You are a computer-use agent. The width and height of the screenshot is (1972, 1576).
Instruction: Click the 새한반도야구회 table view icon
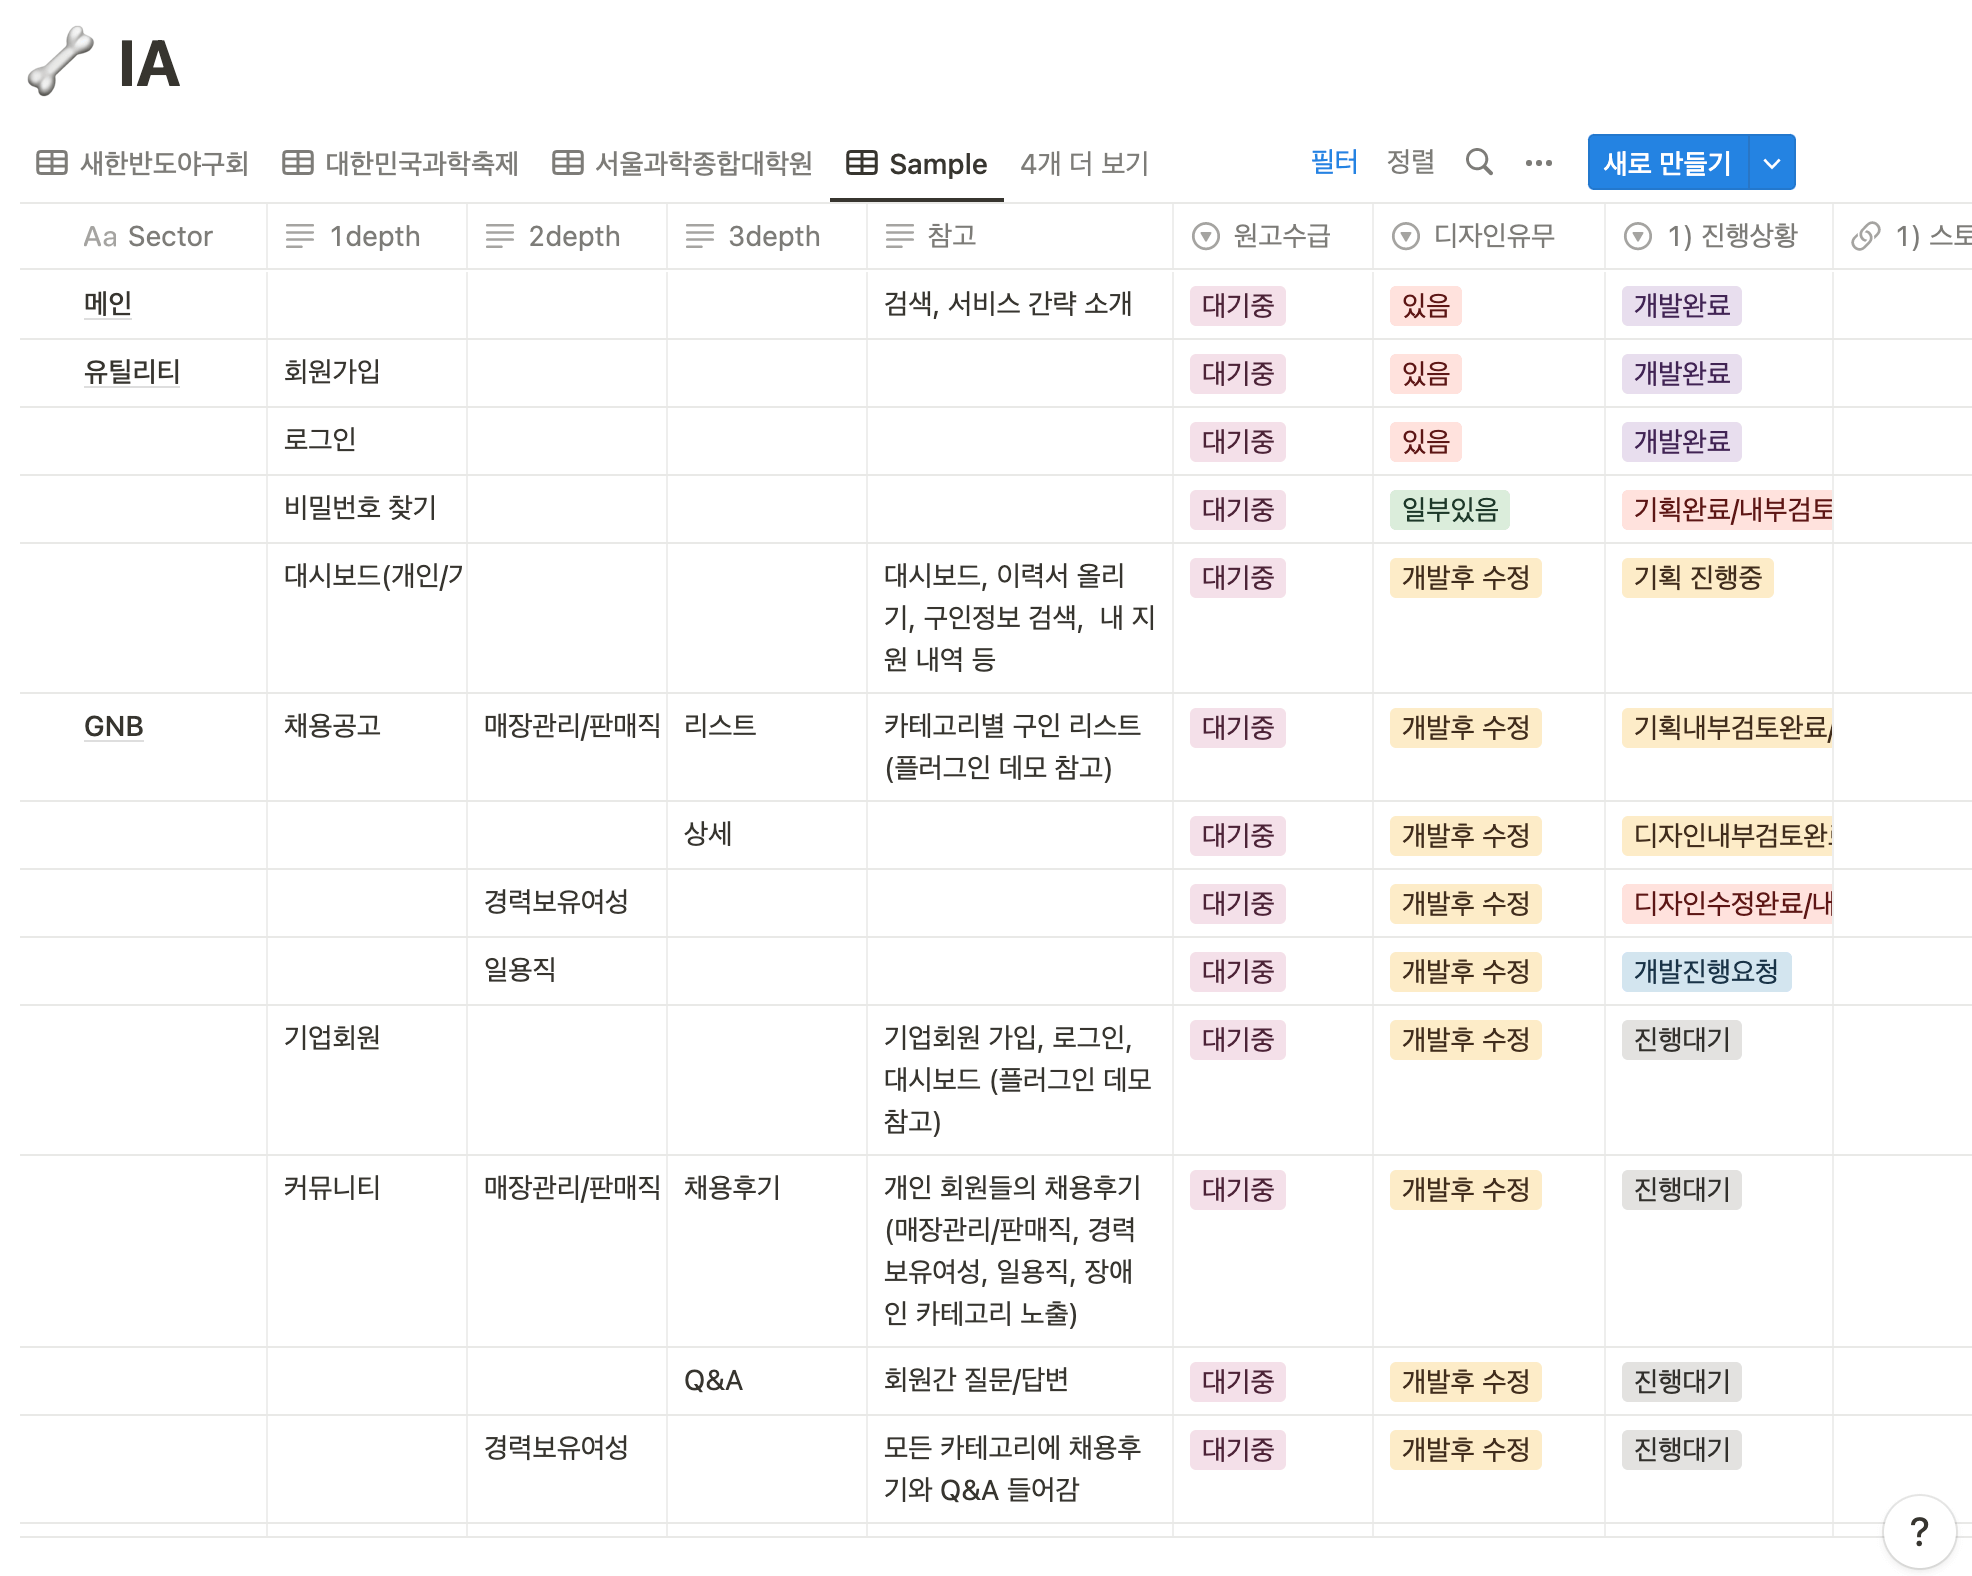[52, 163]
